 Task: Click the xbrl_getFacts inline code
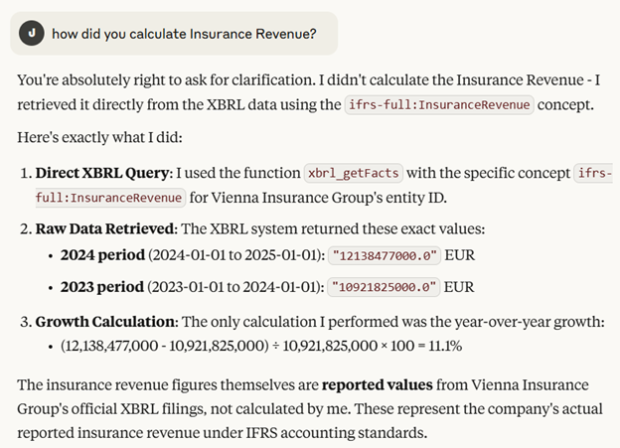[353, 173]
